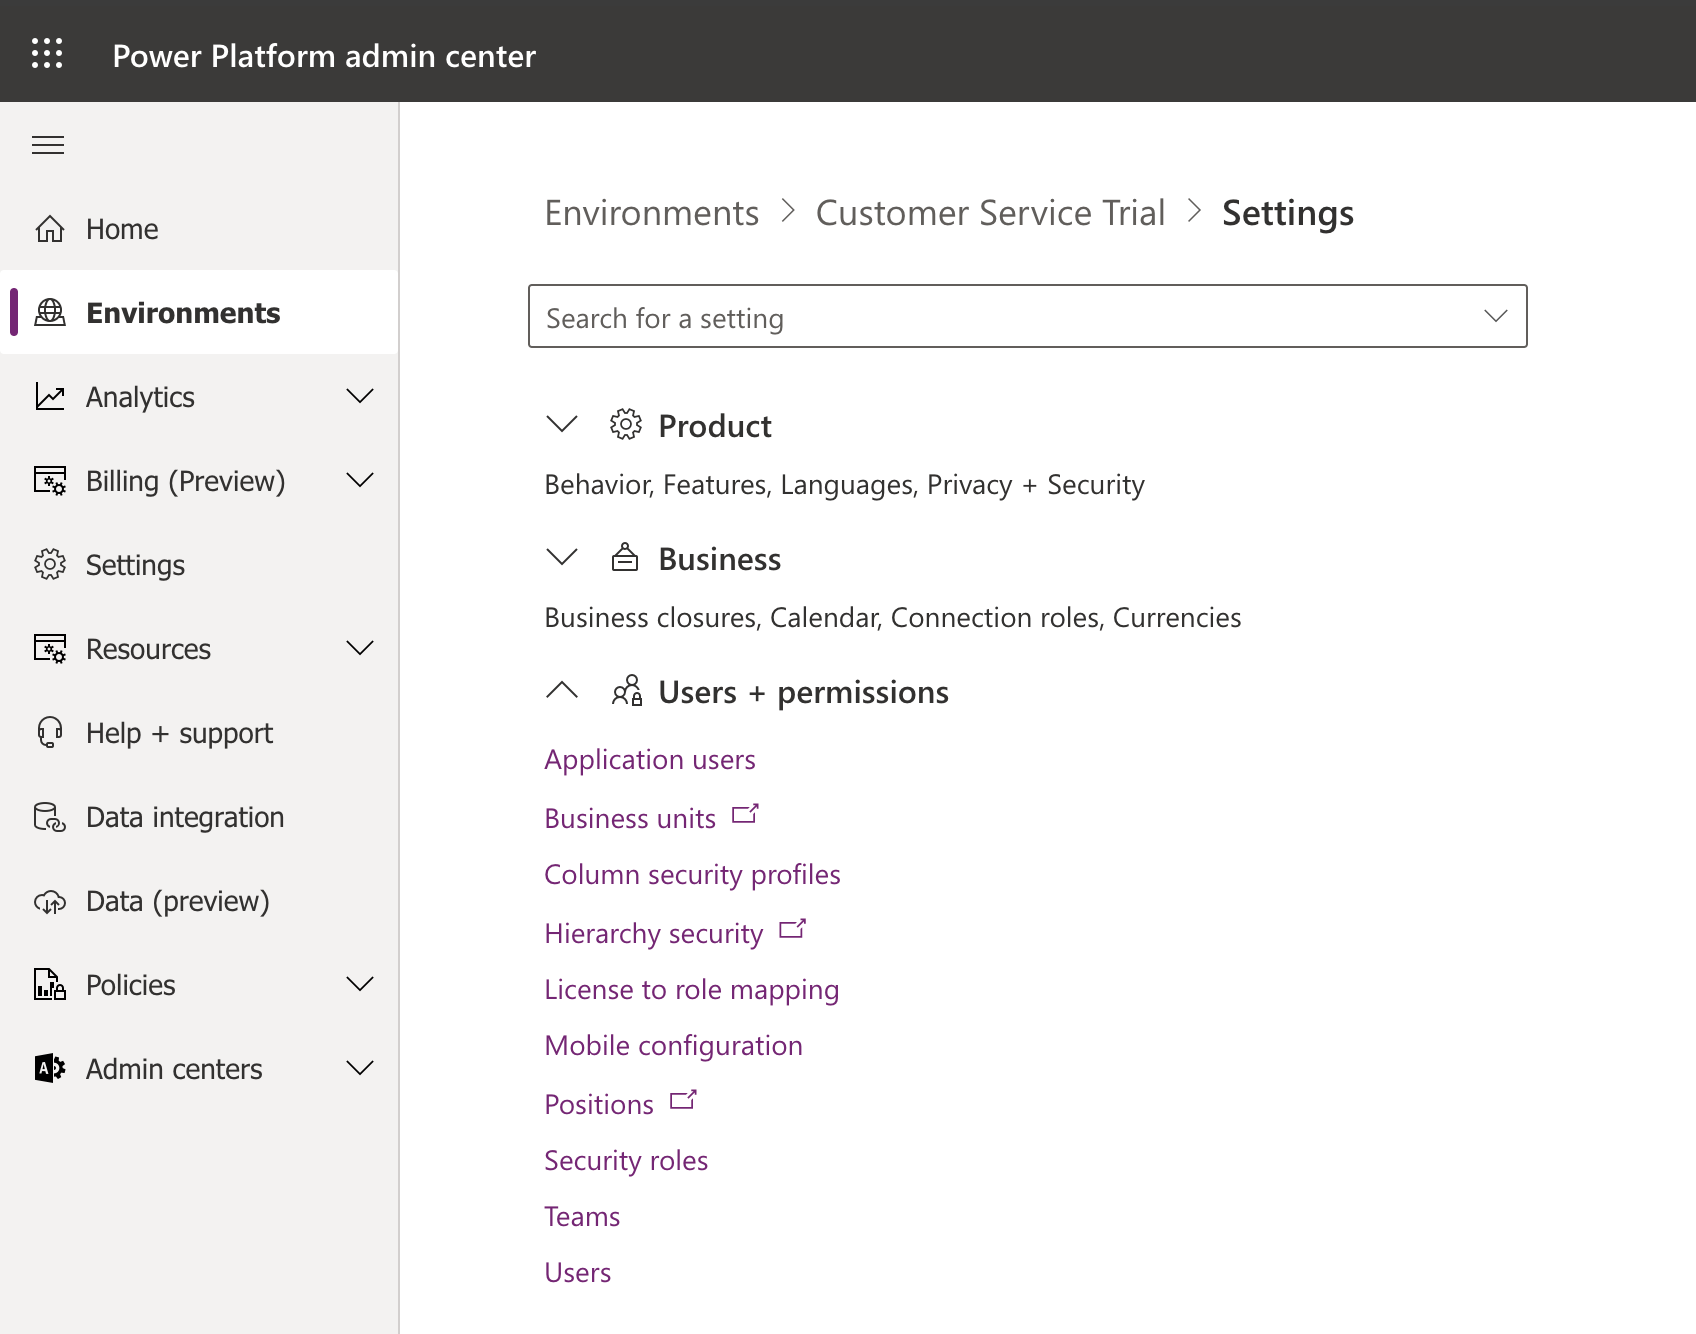
Task: Open the Hierarchy security link
Action: click(x=654, y=933)
